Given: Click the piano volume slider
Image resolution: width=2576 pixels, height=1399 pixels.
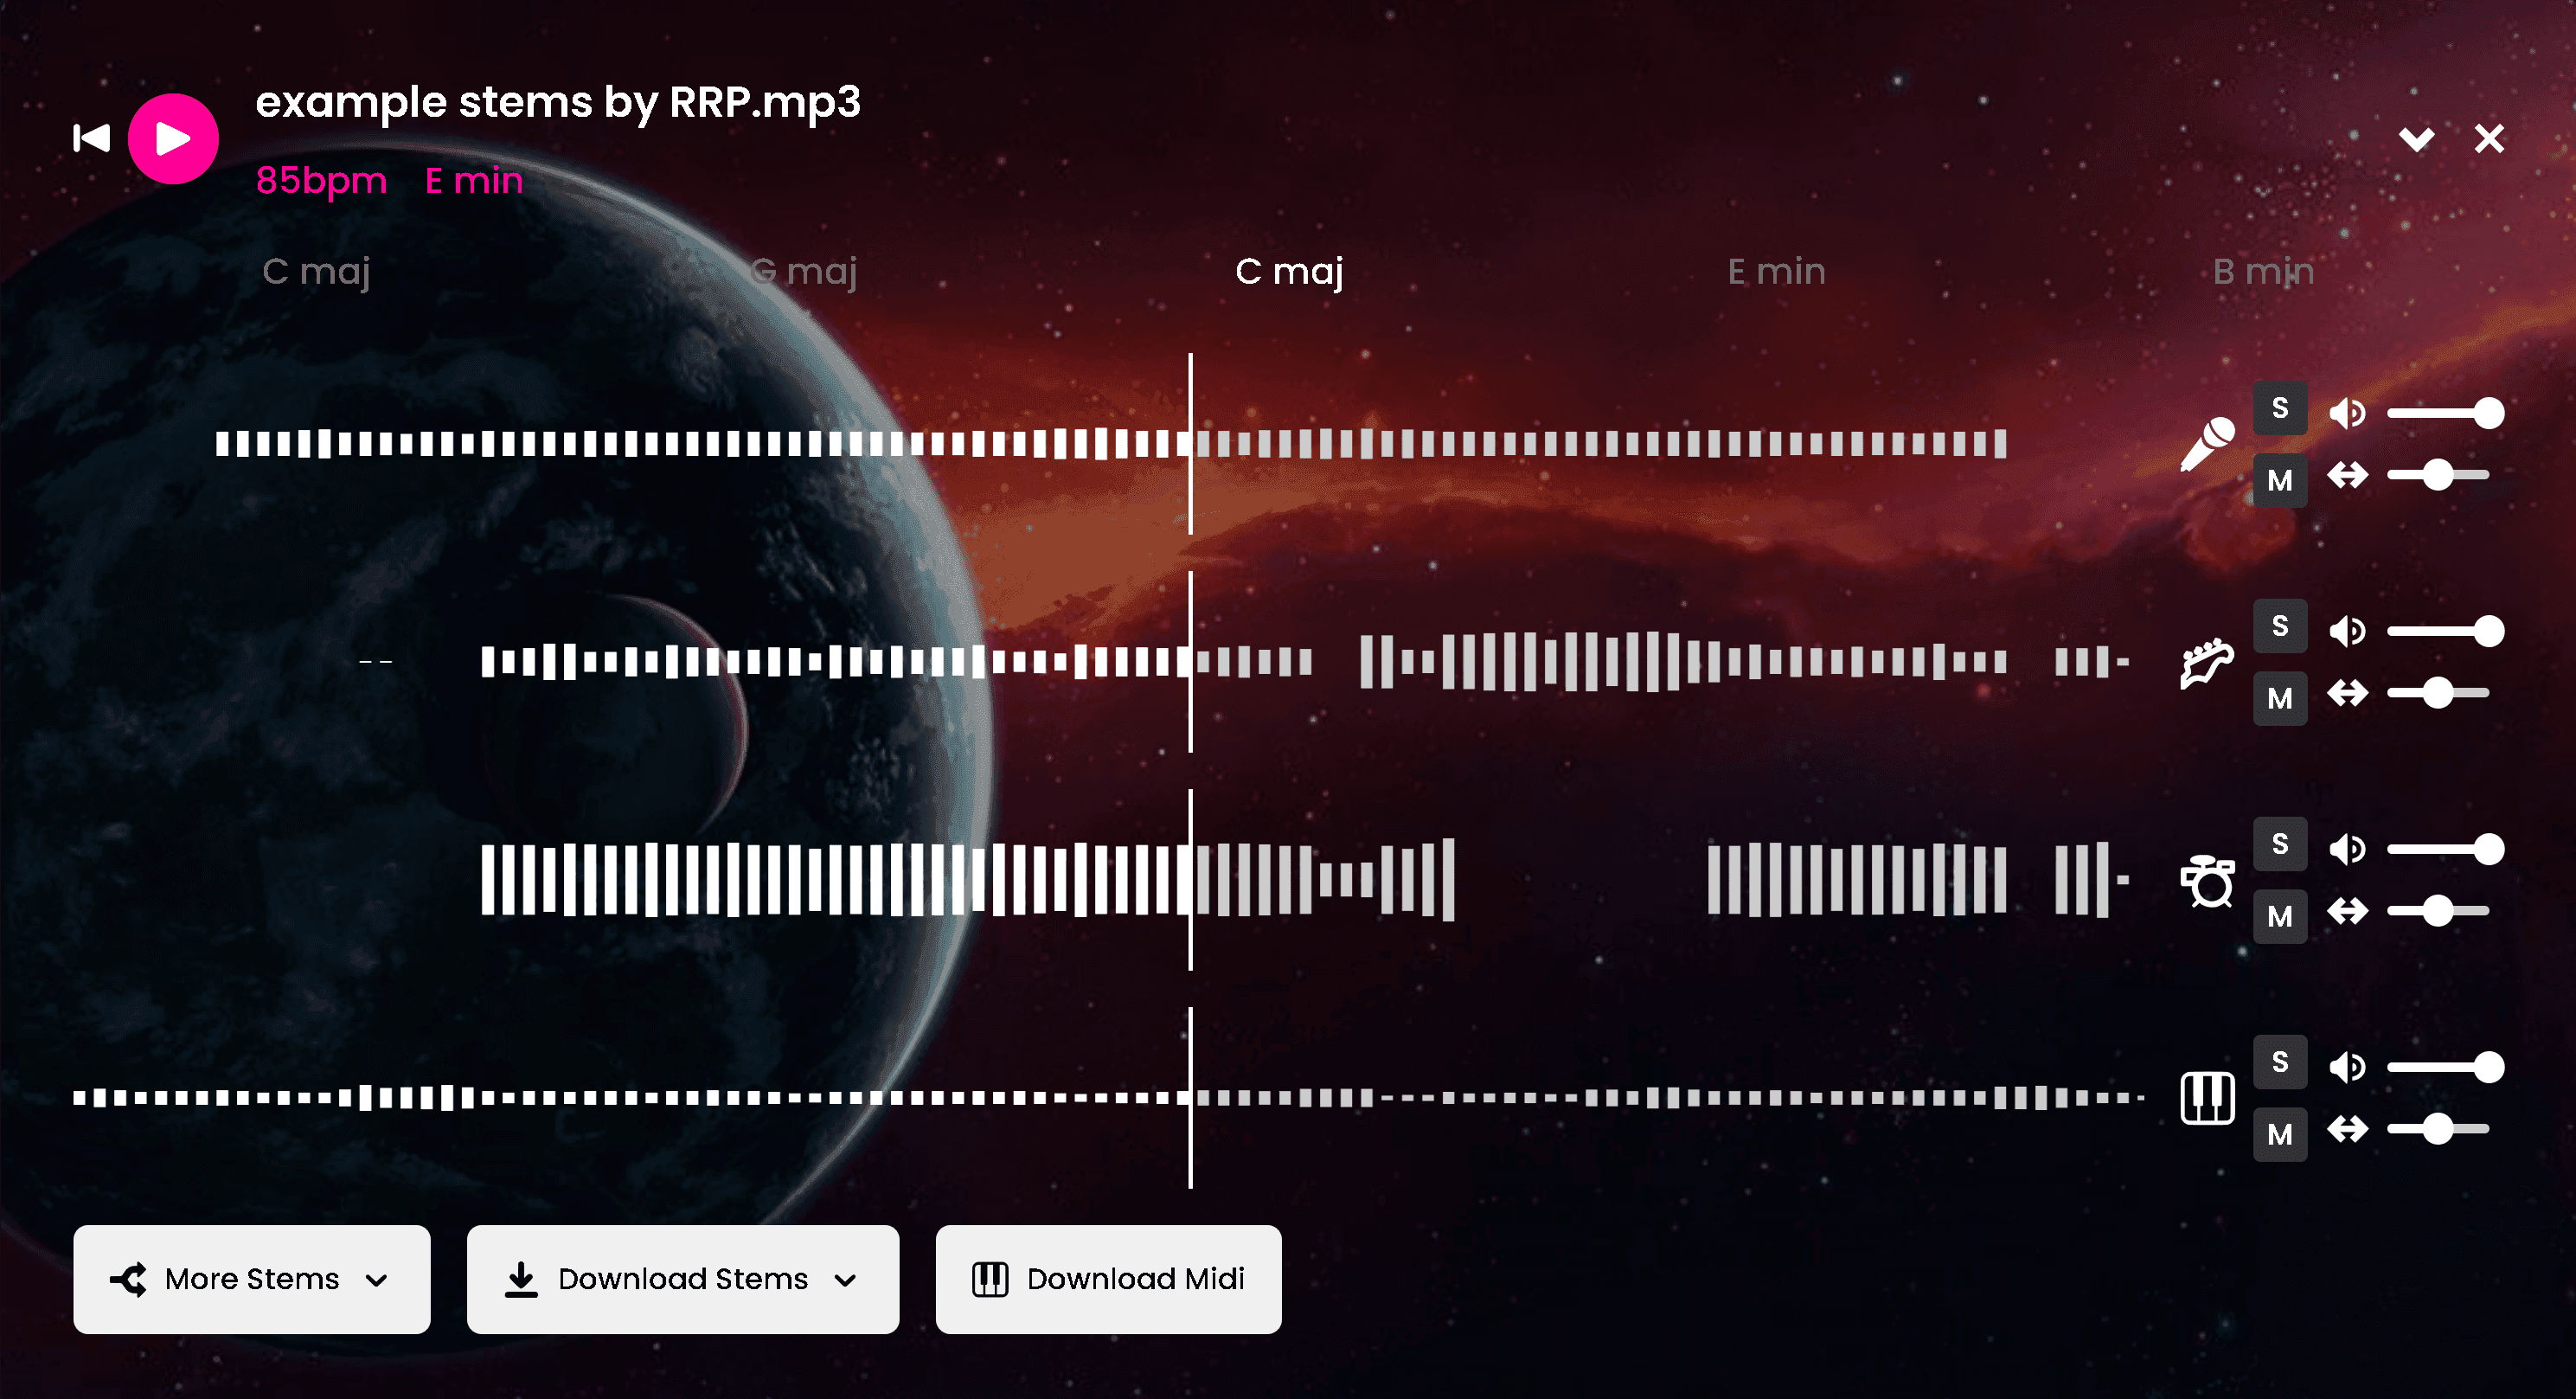Looking at the screenshot, I should 2446,1067.
